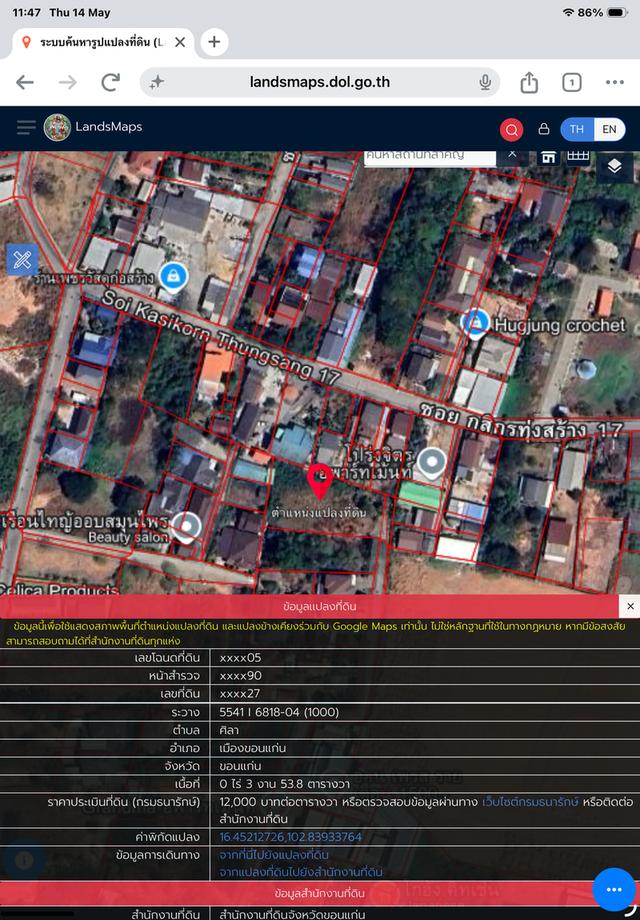The width and height of the screenshot is (640, 920).
Task: Close the ข้อมูลแปลงที่ดิน info panel
Action: click(630, 606)
